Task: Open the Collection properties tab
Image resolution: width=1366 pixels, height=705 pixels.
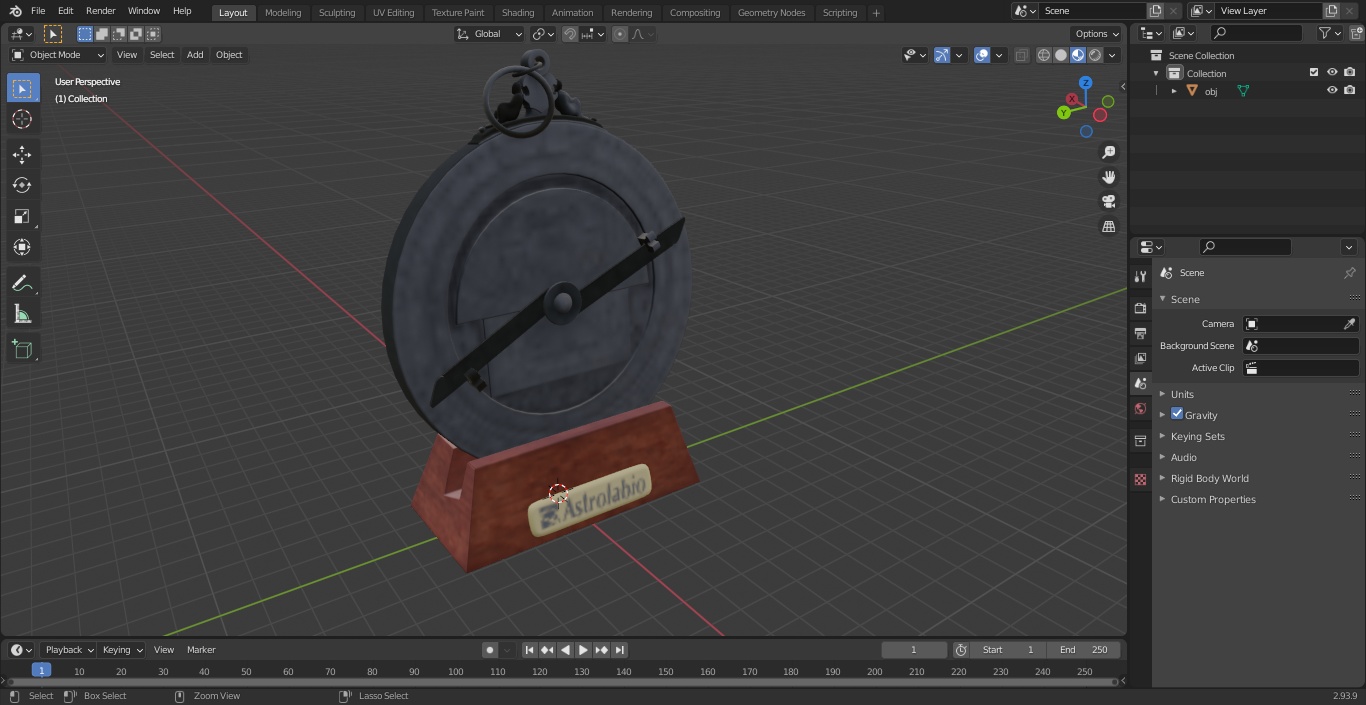Action: (x=1140, y=441)
